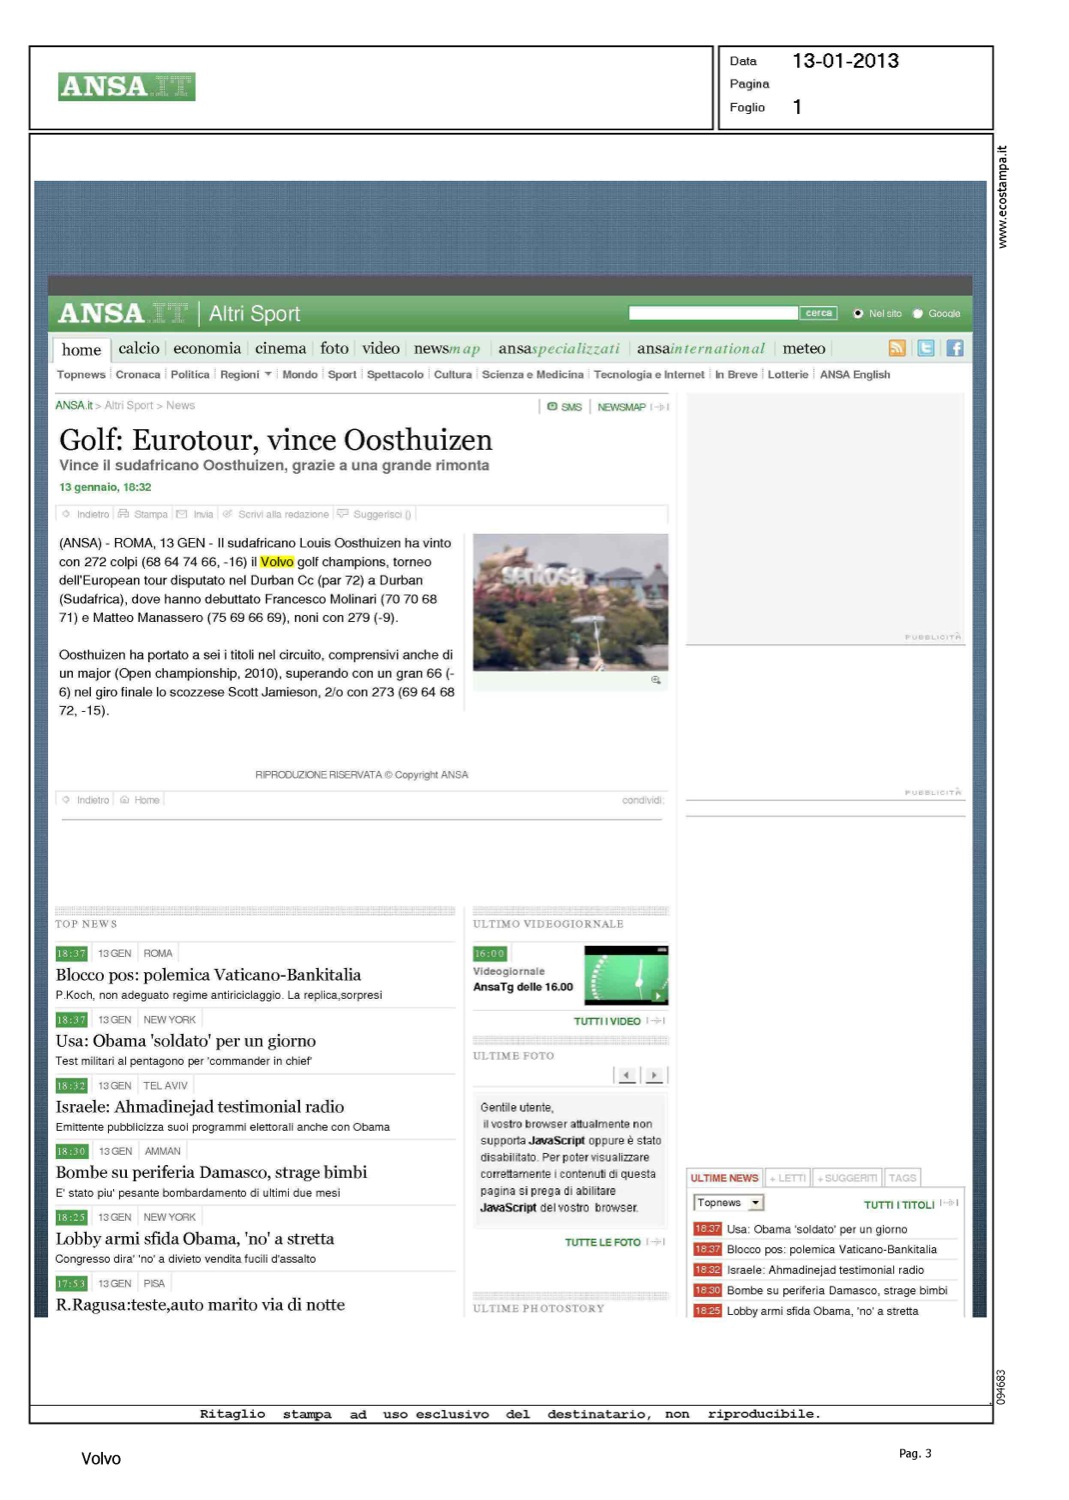Image resolution: width=1069 pixels, height=1500 pixels.
Task: Switch to the '+ Suggeriti' tab
Action: pyautogui.click(x=847, y=1178)
